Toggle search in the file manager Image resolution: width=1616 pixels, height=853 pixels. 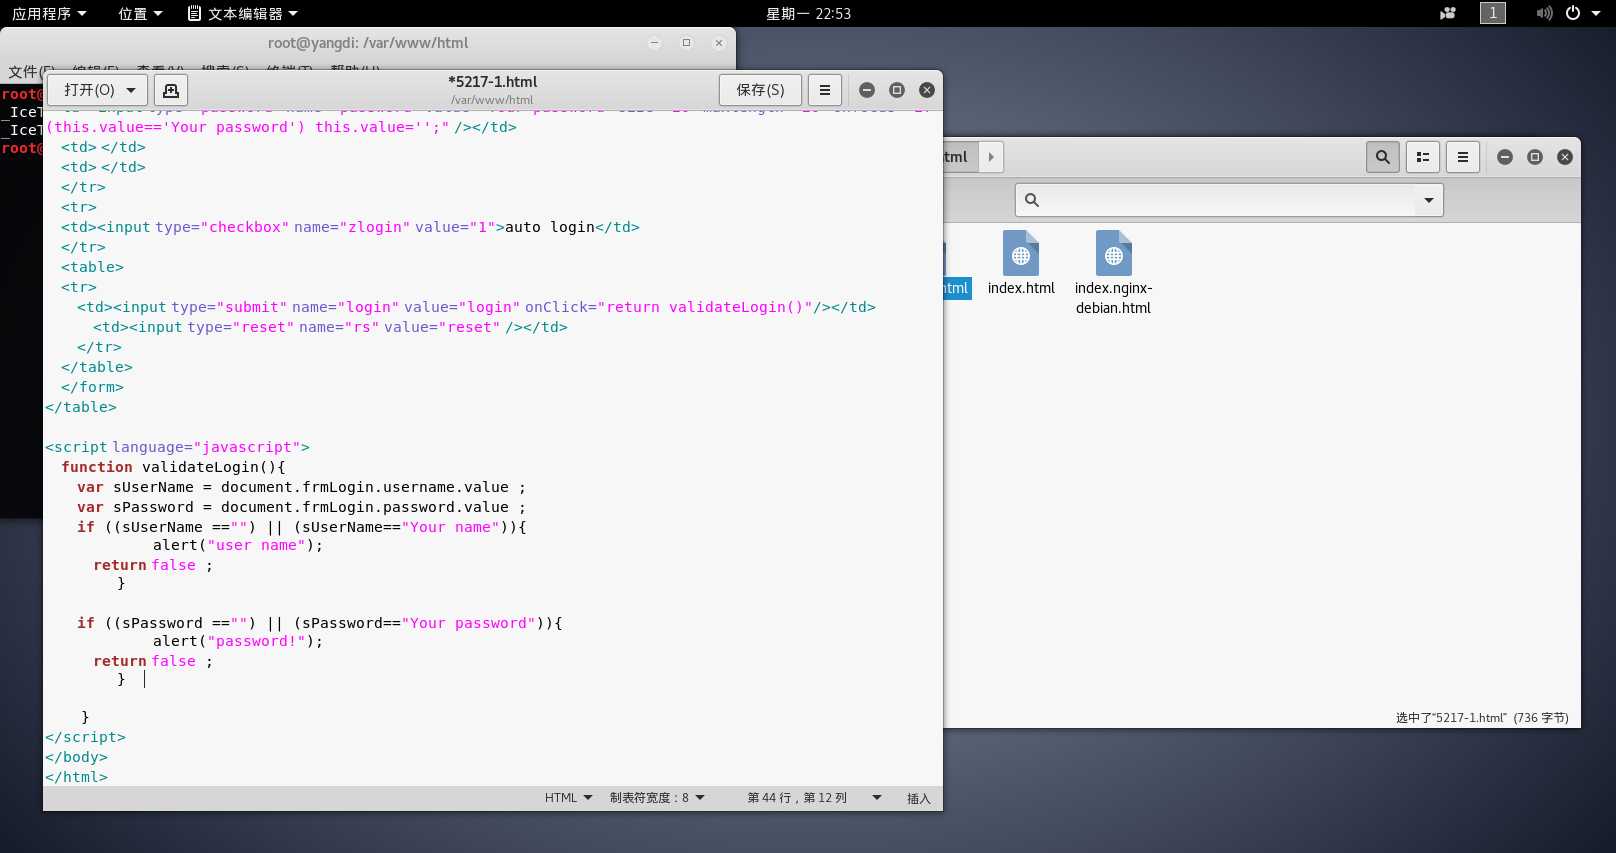coord(1383,157)
